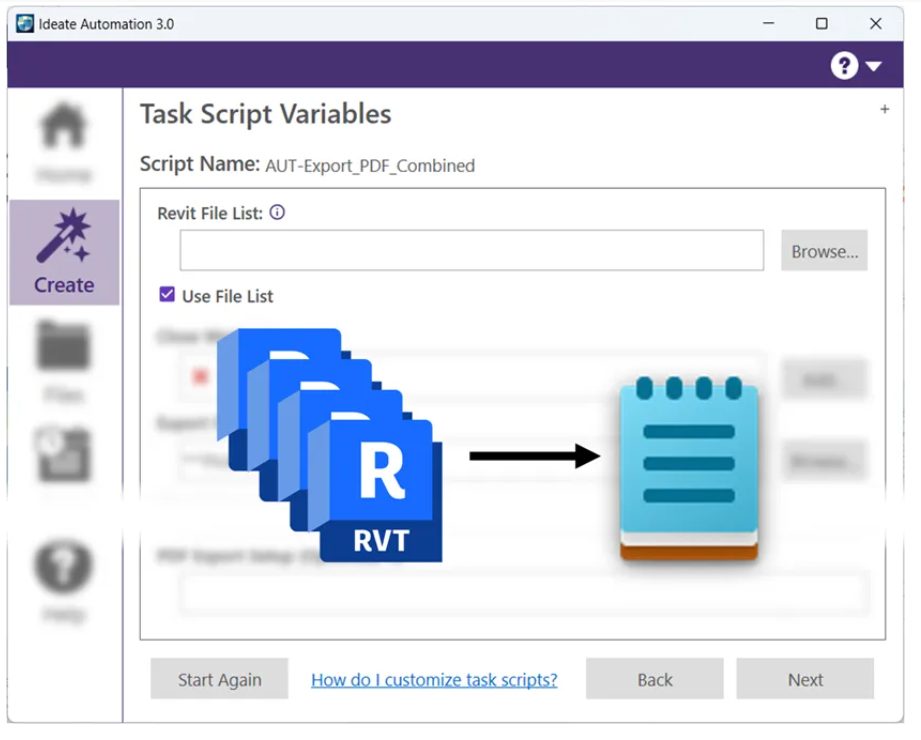This screenshot has width=921, height=740.
Task: Uncheck the Use File List checkbox
Action: pyautogui.click(x=167, y=294)
